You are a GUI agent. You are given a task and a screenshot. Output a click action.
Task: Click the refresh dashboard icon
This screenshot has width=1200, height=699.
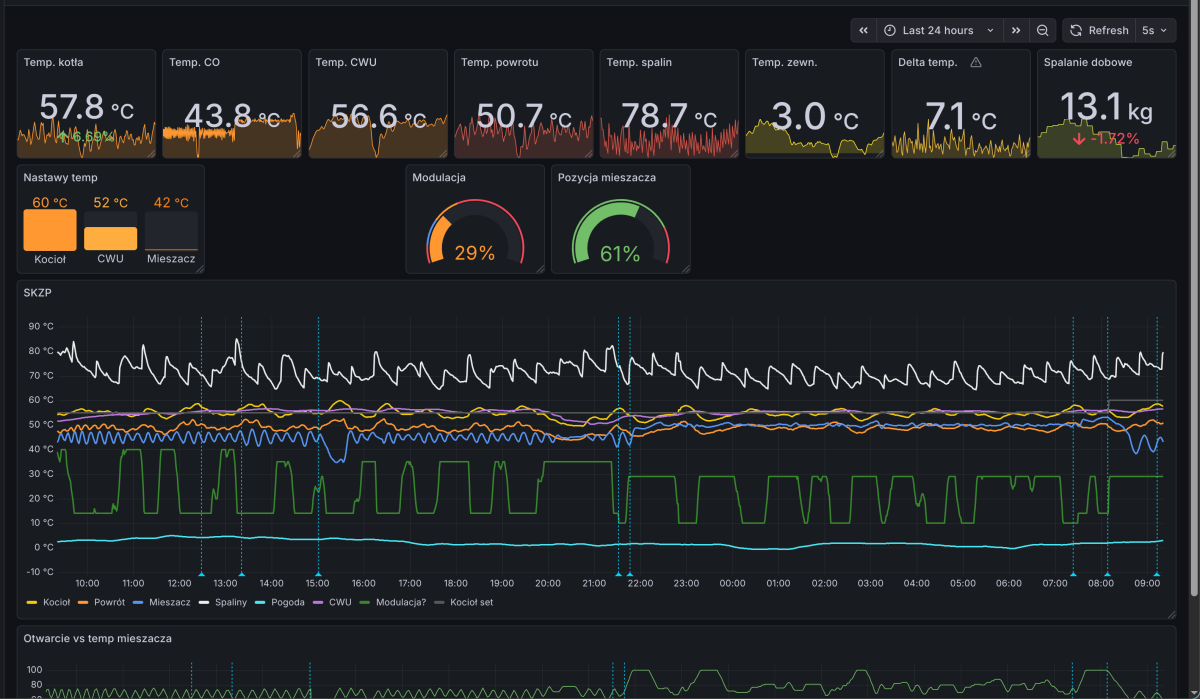pos(1076,31)
